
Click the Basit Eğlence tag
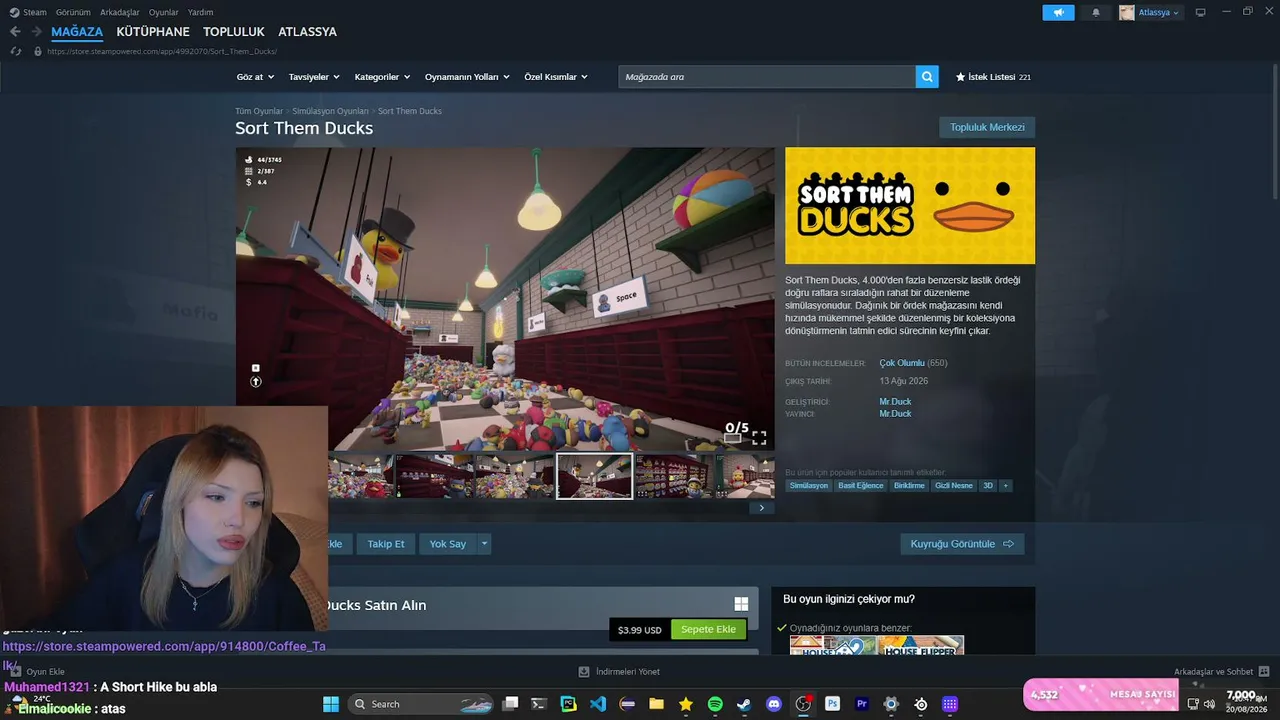[x=861, y=486]
